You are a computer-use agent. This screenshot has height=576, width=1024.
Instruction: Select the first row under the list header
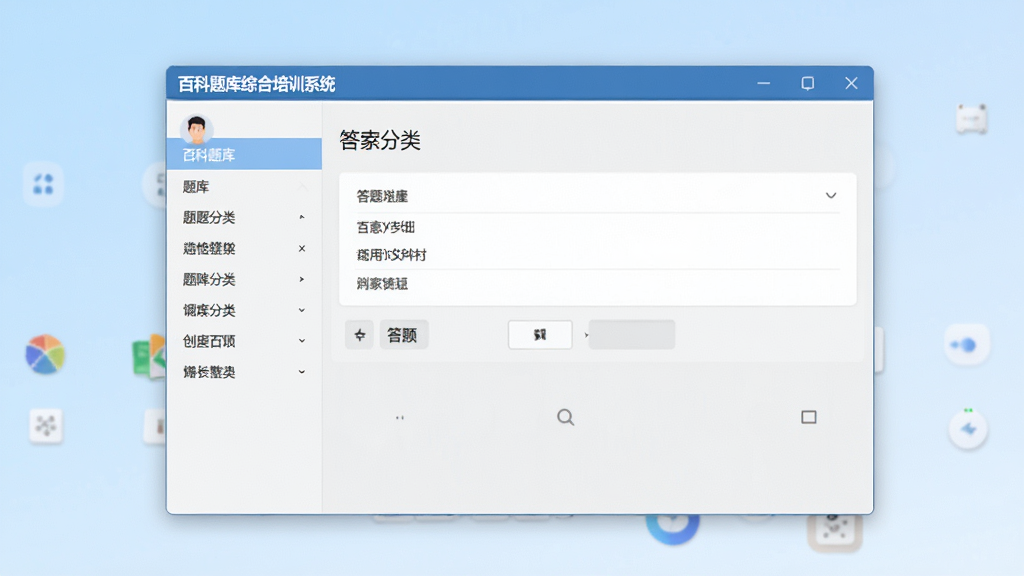(598, 227)
